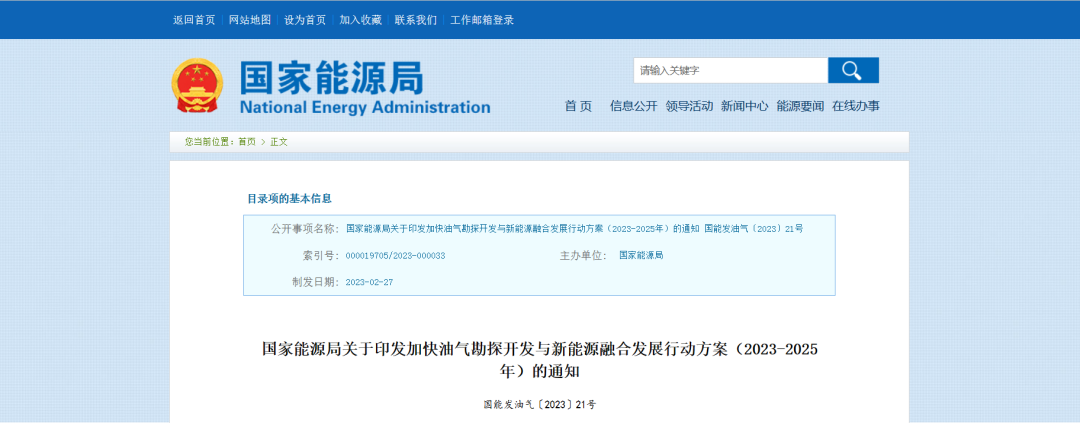Click the 国家能源局 title logo text
Viewport: 1080px width, 423px height.
click(x=330, y=78)
